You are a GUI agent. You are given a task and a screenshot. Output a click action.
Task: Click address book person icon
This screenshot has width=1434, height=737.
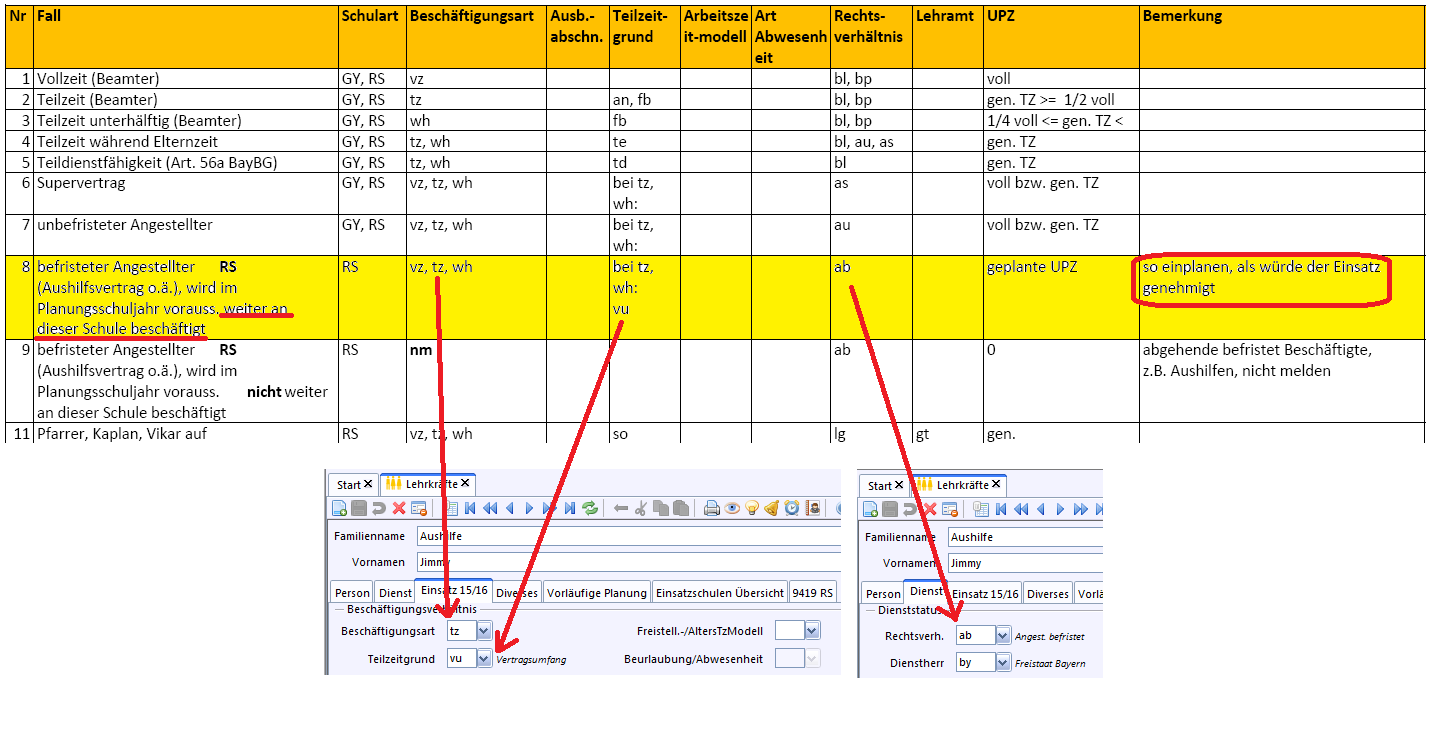point(812,508)
